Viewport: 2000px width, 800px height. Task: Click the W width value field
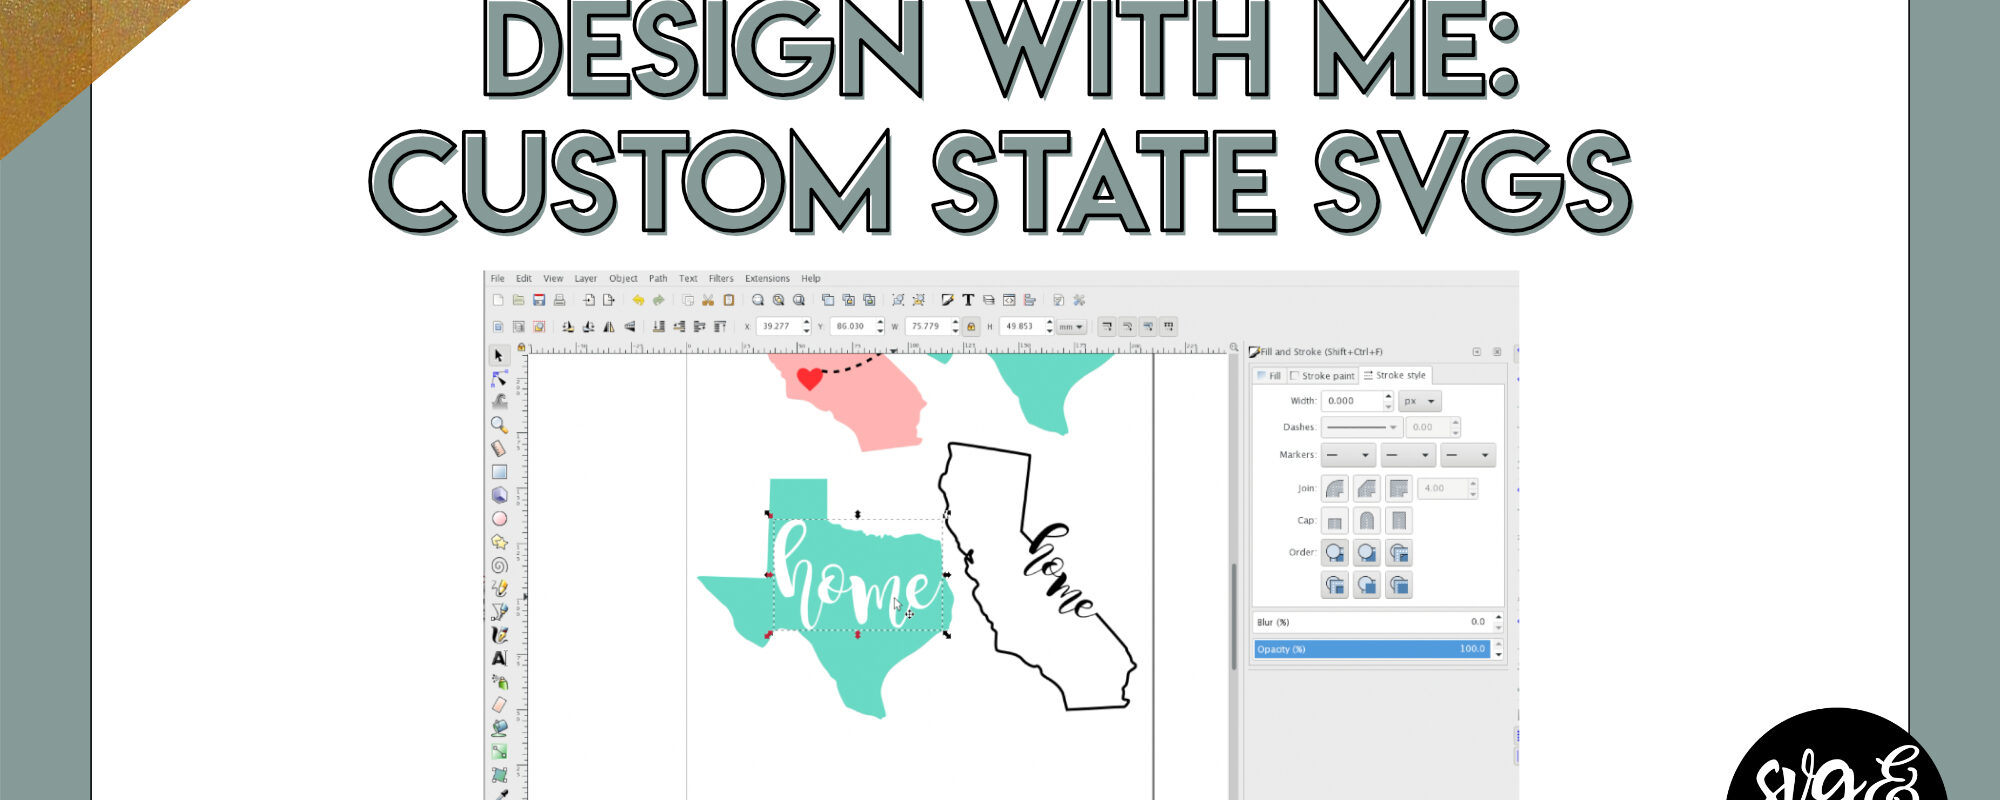click(x=927, y=327)
